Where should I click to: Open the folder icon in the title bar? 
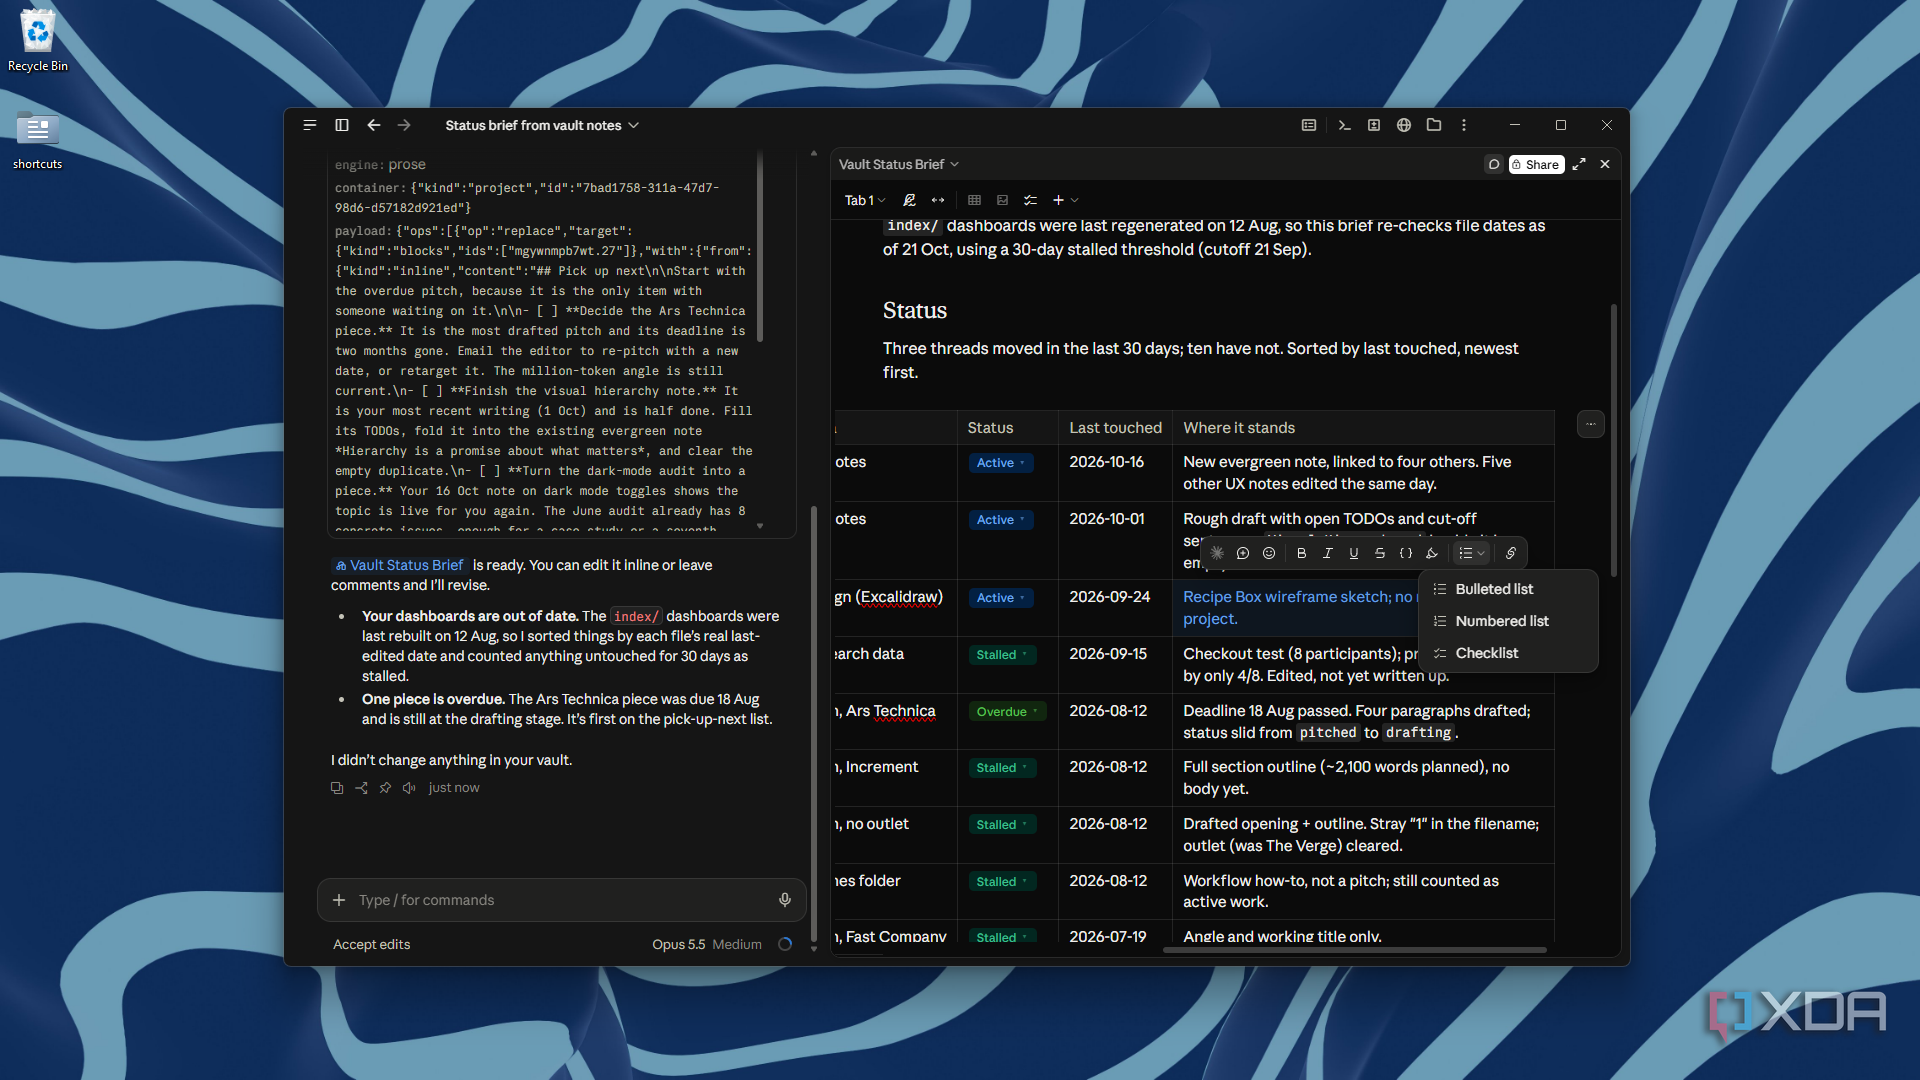point(1434,125)
